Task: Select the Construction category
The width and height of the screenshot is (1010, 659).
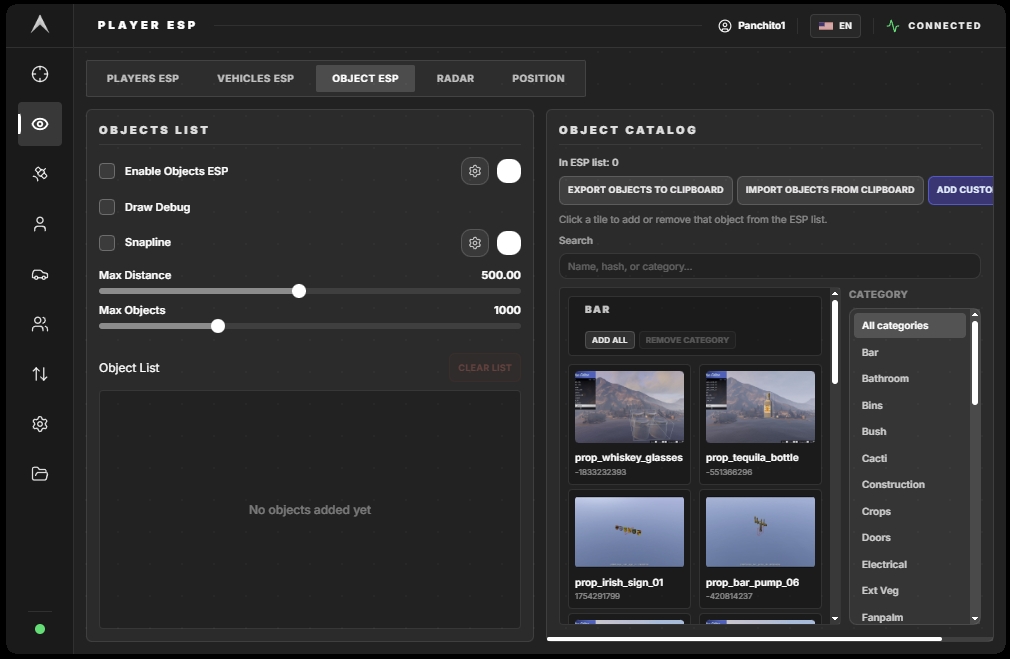Action: 910,484
